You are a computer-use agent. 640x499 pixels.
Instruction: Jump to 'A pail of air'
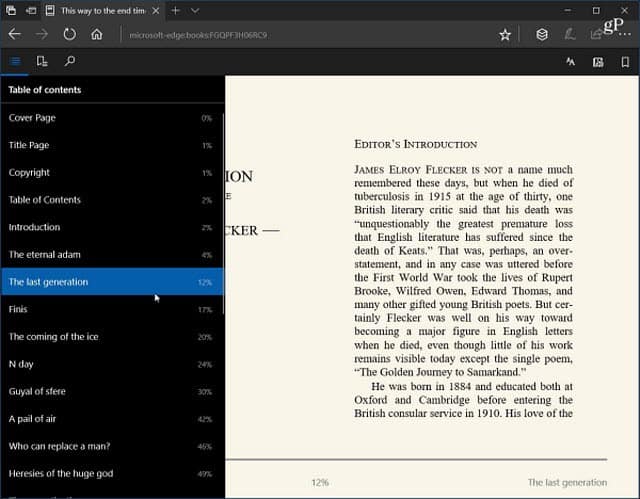pyautogui.click(x=111, y=419)
